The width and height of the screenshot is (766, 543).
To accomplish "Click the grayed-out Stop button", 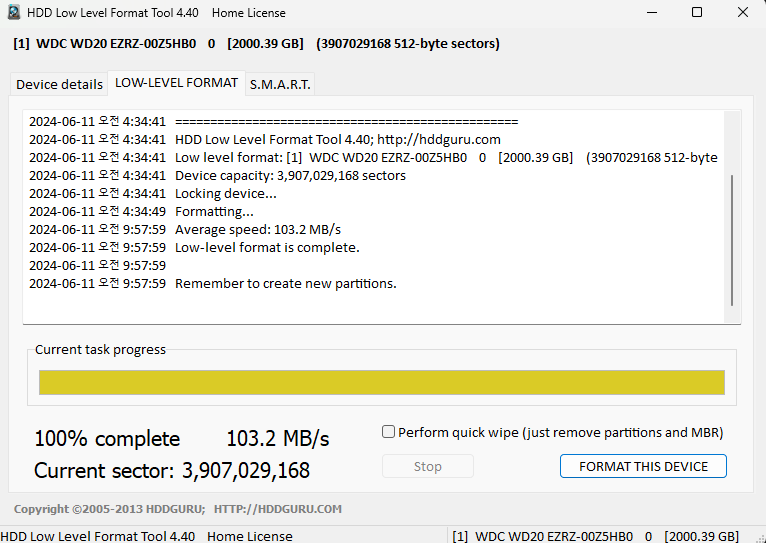I will 427,466.
